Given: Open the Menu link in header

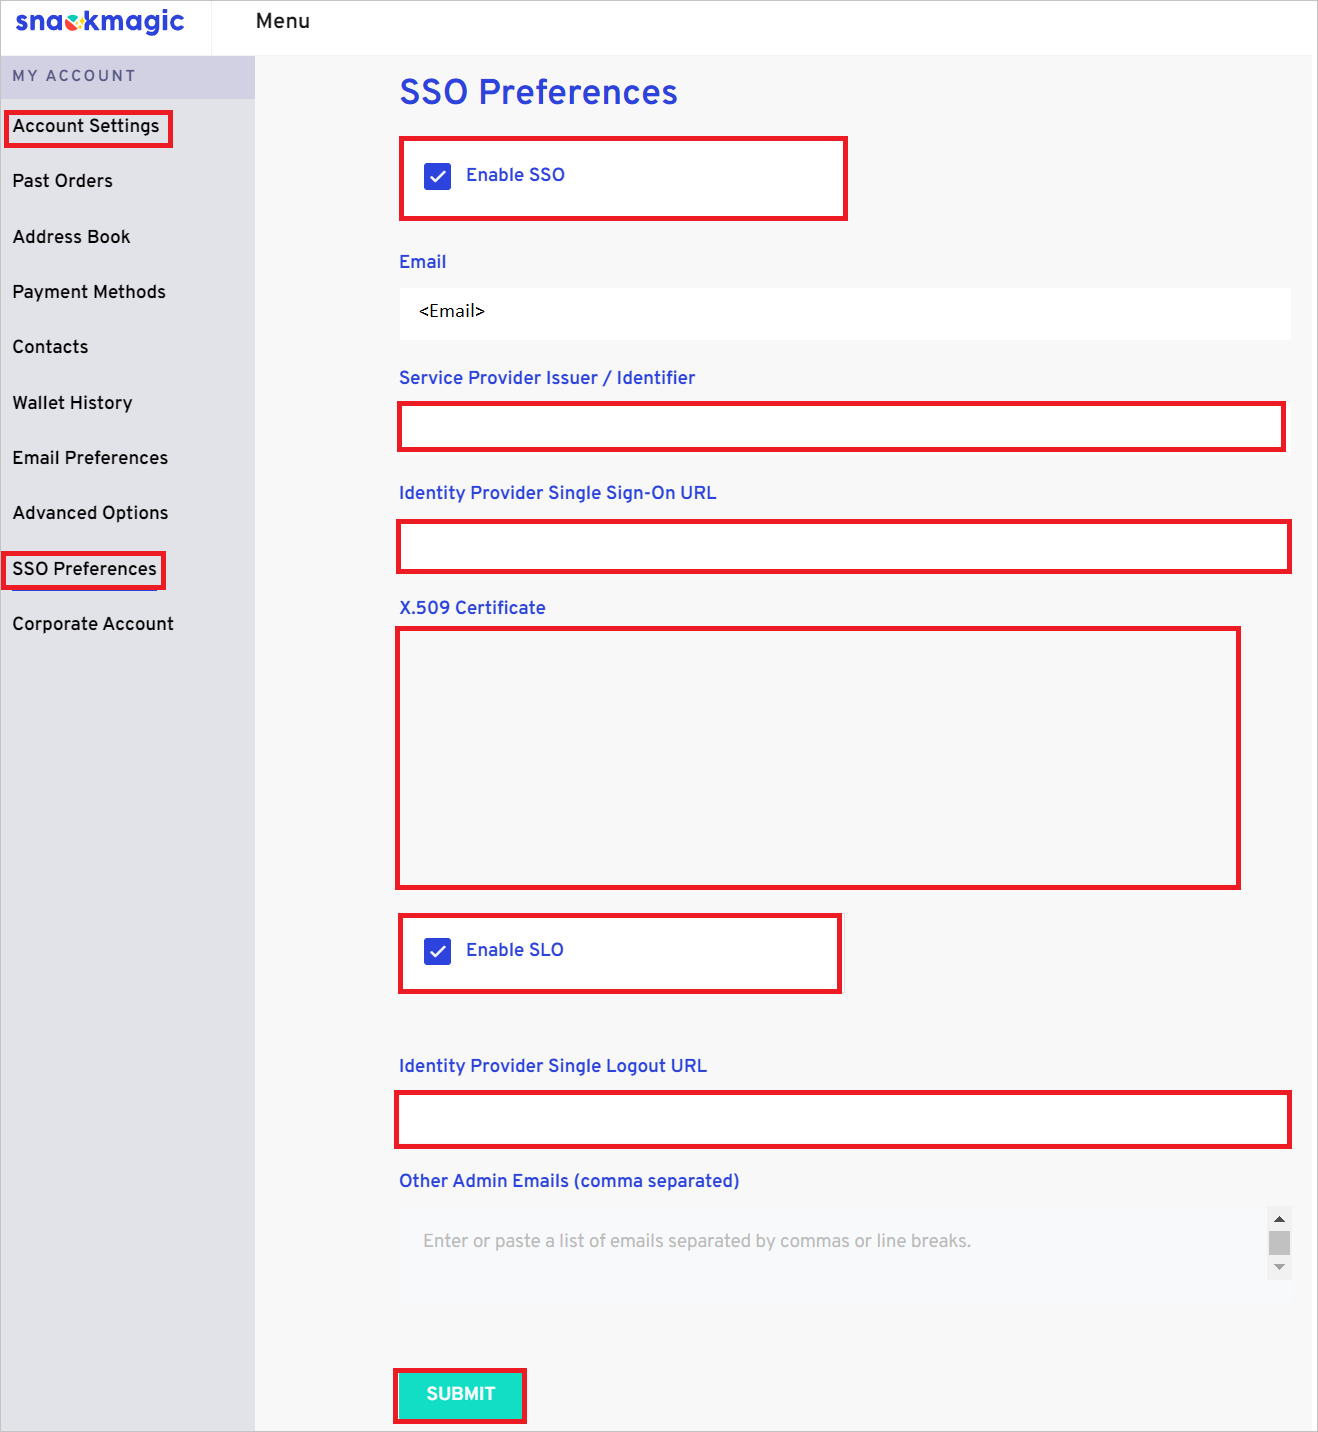Looking at the screenshot, I should [283, 21].
